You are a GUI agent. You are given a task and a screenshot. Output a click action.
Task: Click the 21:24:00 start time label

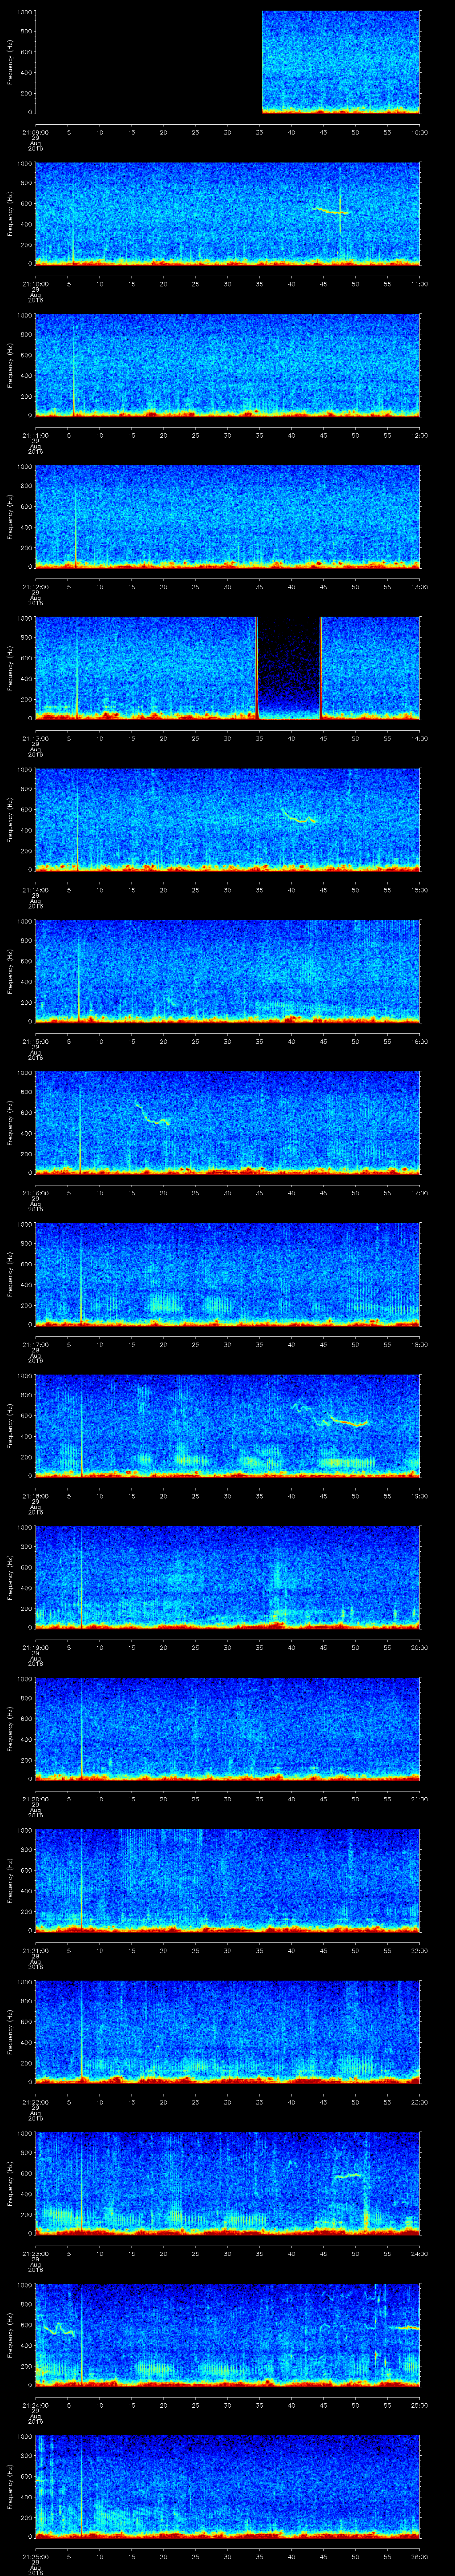point(35,2405)
